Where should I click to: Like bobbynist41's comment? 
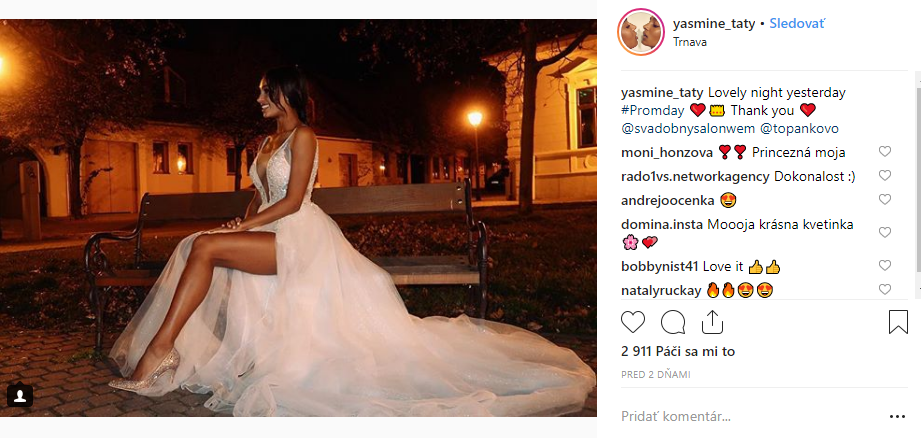point(885,265)
